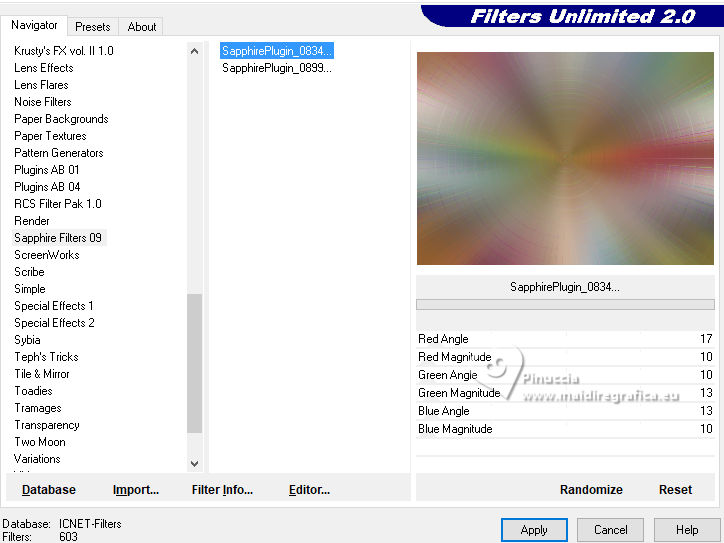Image resolution: width=724 pixels, height=543 pixels.
Task: Open Filter Info...
Action: click(222, 490)
